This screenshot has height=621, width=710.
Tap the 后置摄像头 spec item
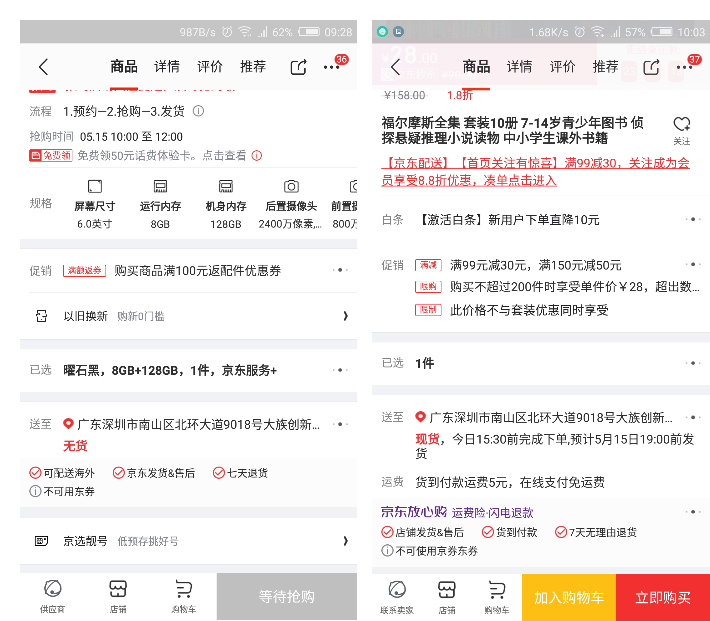pyautogui.click(x=291, y=204)
